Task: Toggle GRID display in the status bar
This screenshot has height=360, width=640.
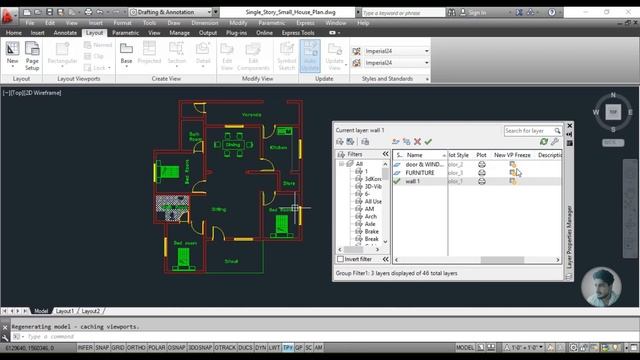Action: [118, 348]
